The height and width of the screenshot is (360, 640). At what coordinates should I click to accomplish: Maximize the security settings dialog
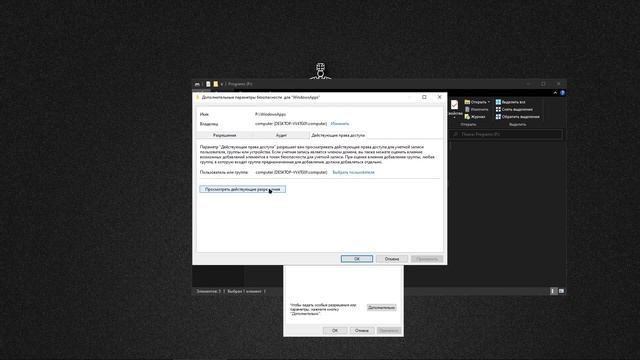coord(424,97)
